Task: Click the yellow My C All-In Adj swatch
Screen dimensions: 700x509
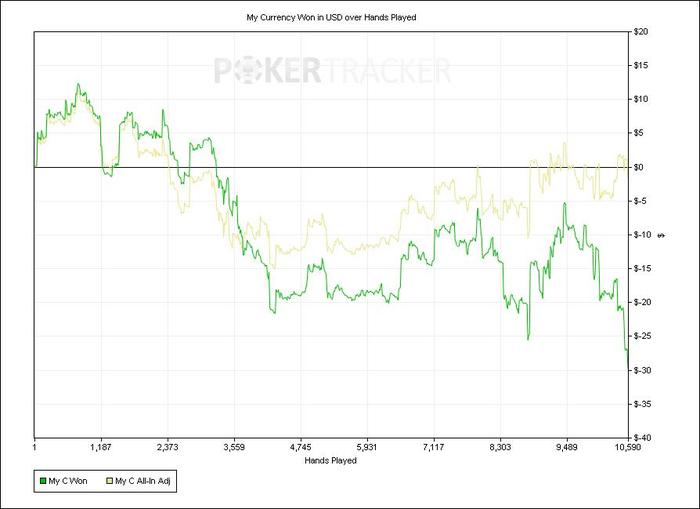Action: tap(109, 481)
